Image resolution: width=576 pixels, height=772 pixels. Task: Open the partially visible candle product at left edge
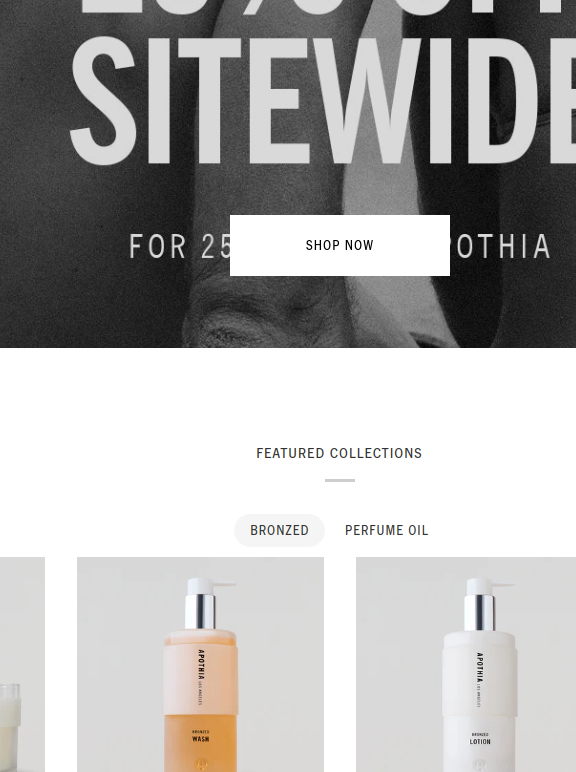pyautogui.click(x=22, y=665)
